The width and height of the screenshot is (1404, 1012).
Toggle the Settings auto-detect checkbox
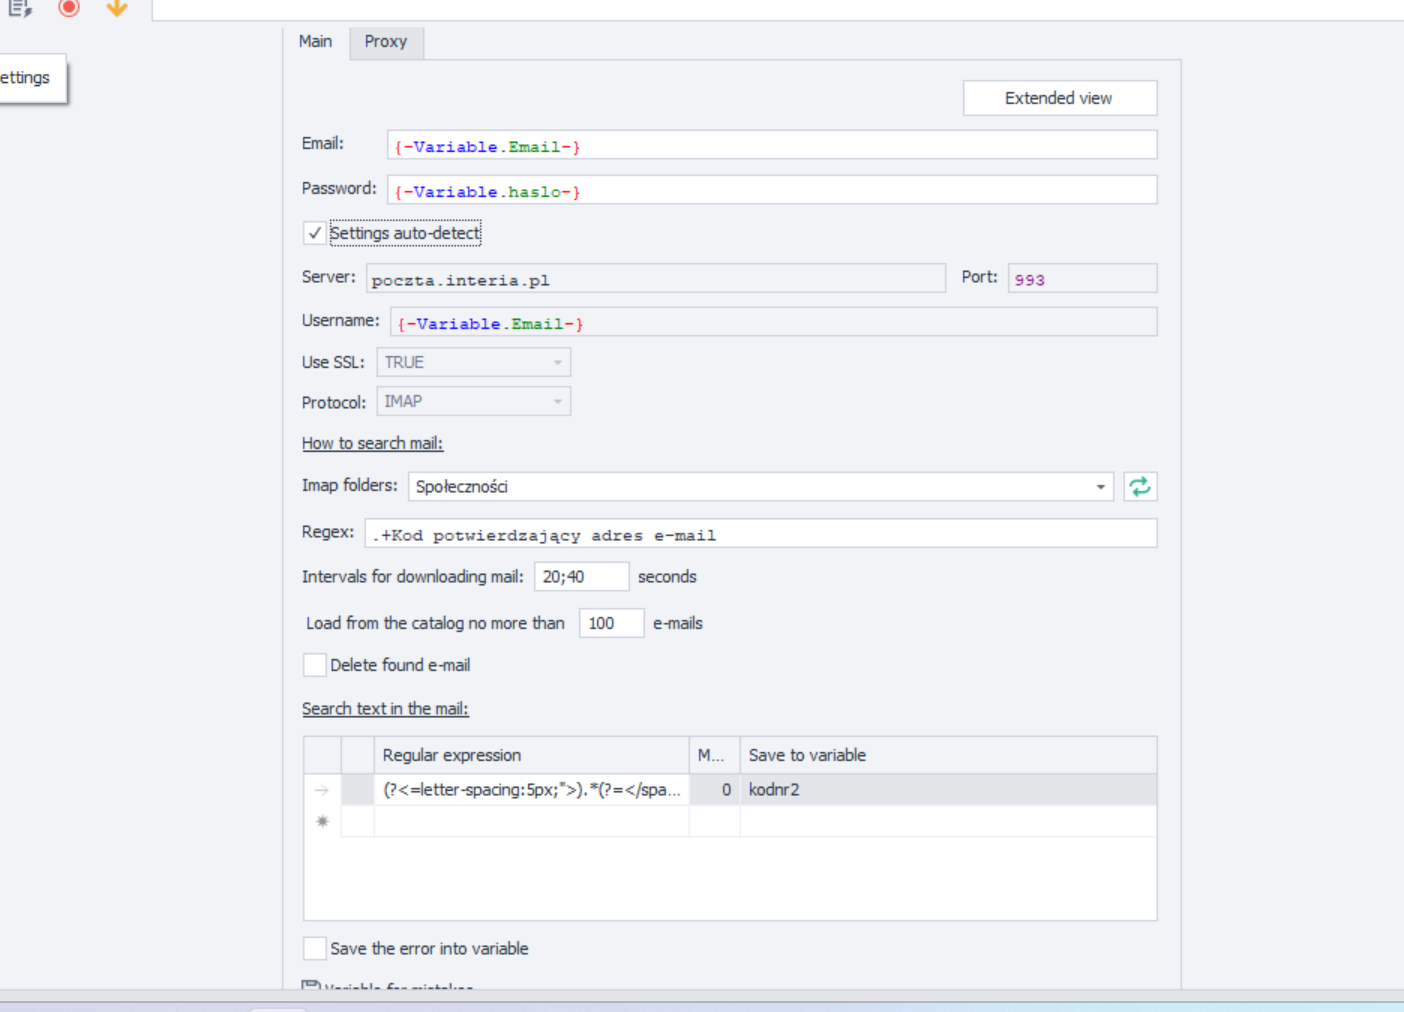[x=315, y=233]
